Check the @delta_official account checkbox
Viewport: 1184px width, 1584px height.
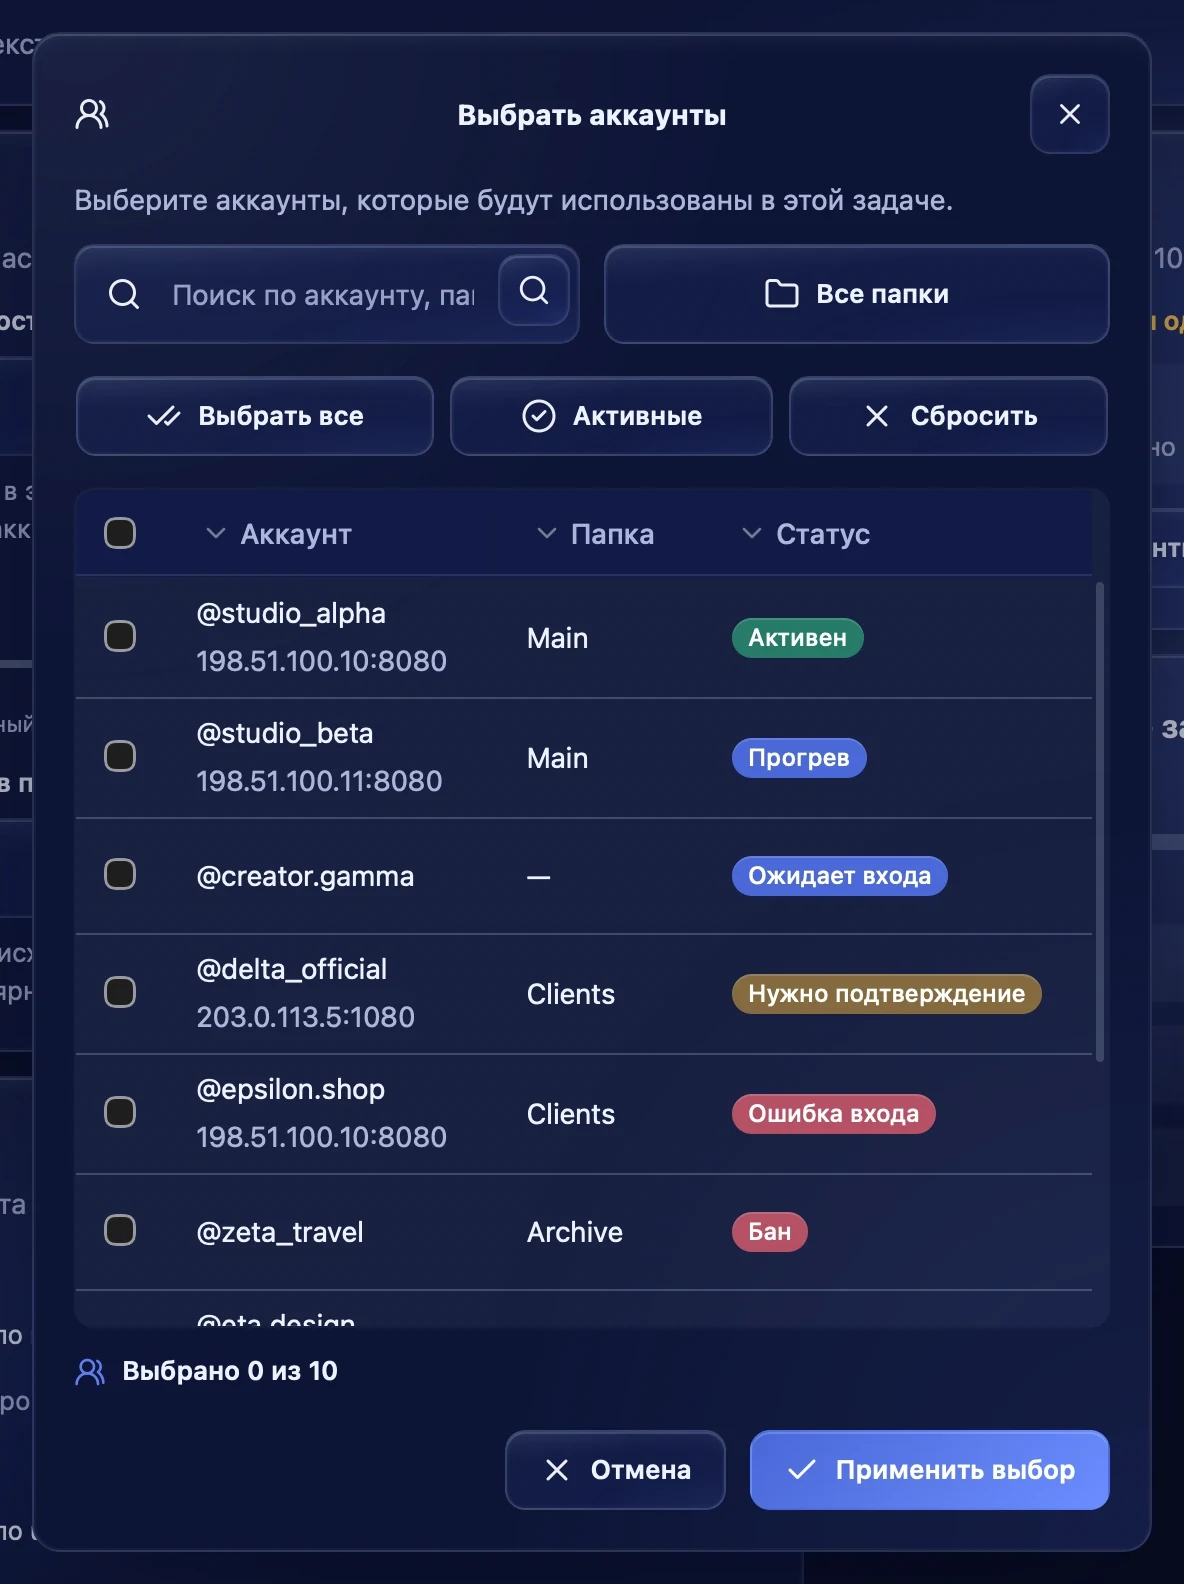coord(120,992)
